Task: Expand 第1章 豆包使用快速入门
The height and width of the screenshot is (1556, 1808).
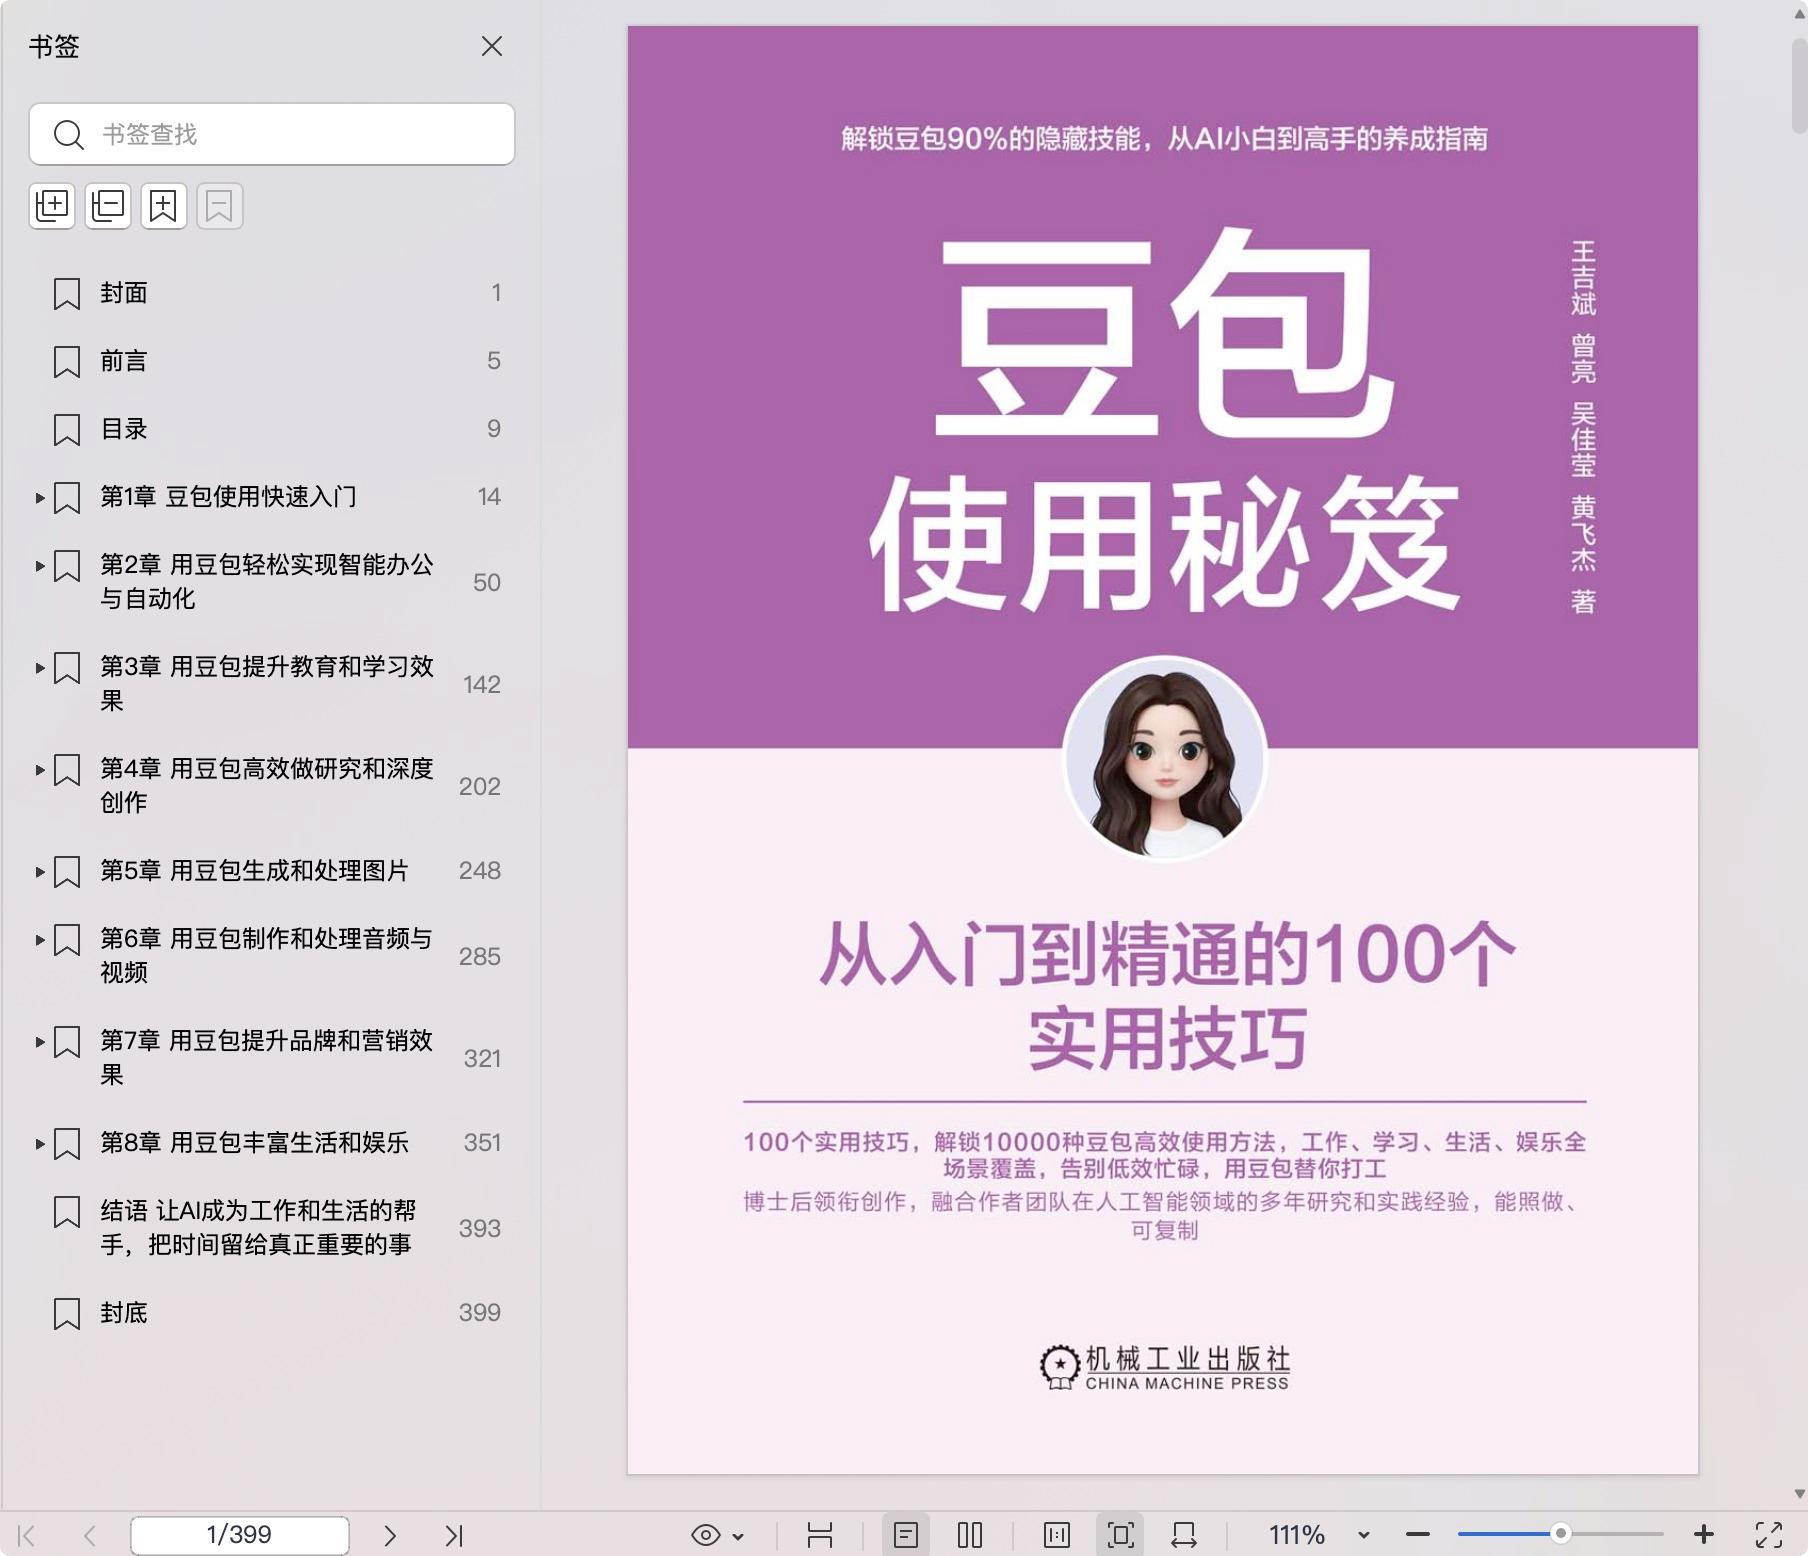Action: [40, 497]
